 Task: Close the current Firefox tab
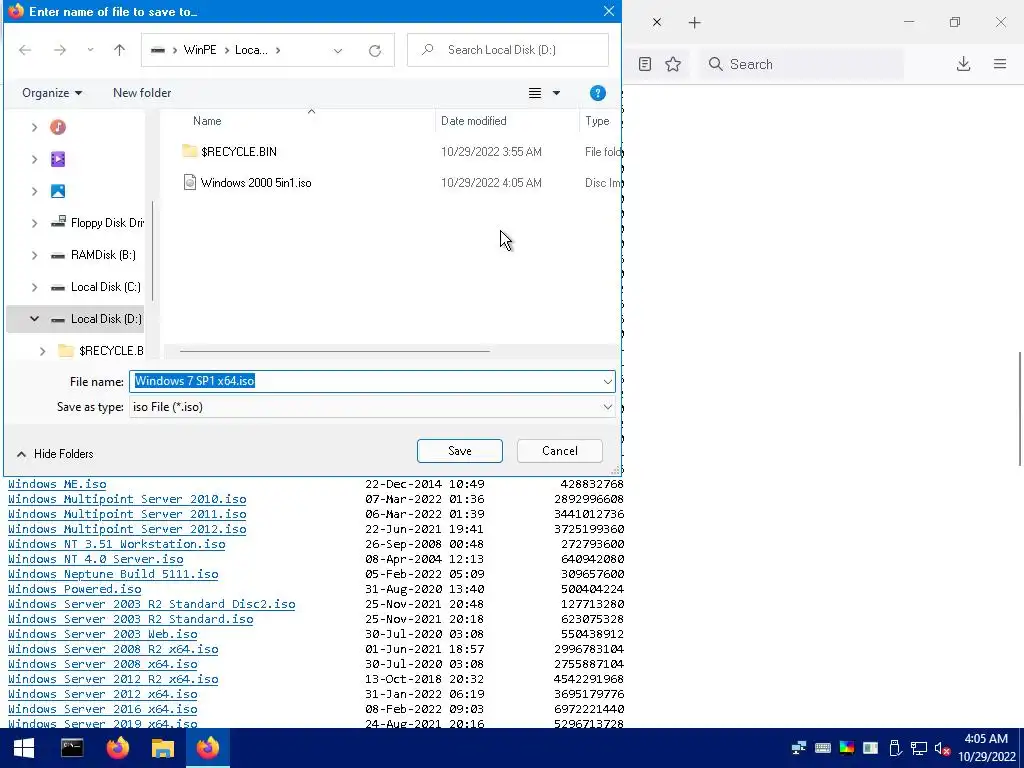(x=657, y=23)
